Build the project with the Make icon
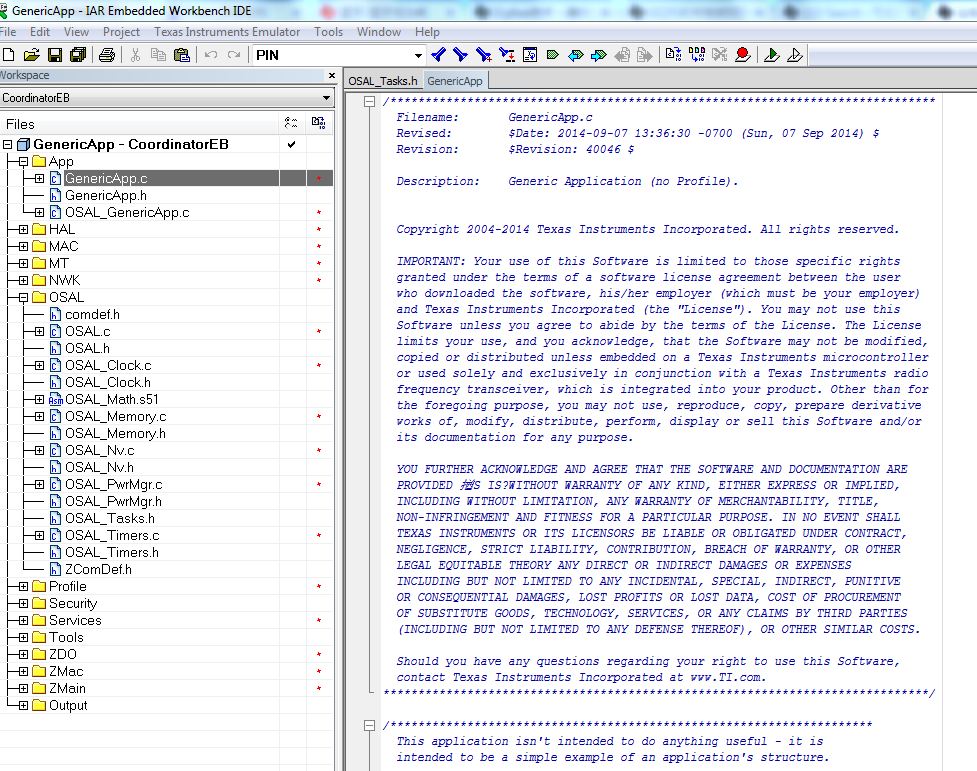 coord(697,55)
